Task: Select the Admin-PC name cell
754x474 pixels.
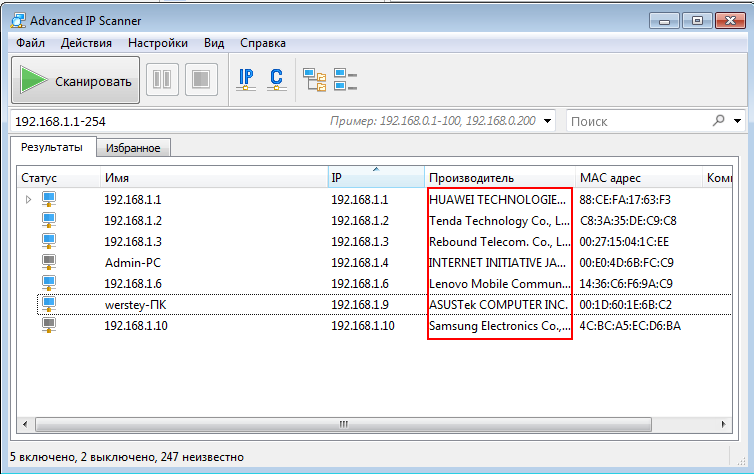Action: [x=133, y=262]
